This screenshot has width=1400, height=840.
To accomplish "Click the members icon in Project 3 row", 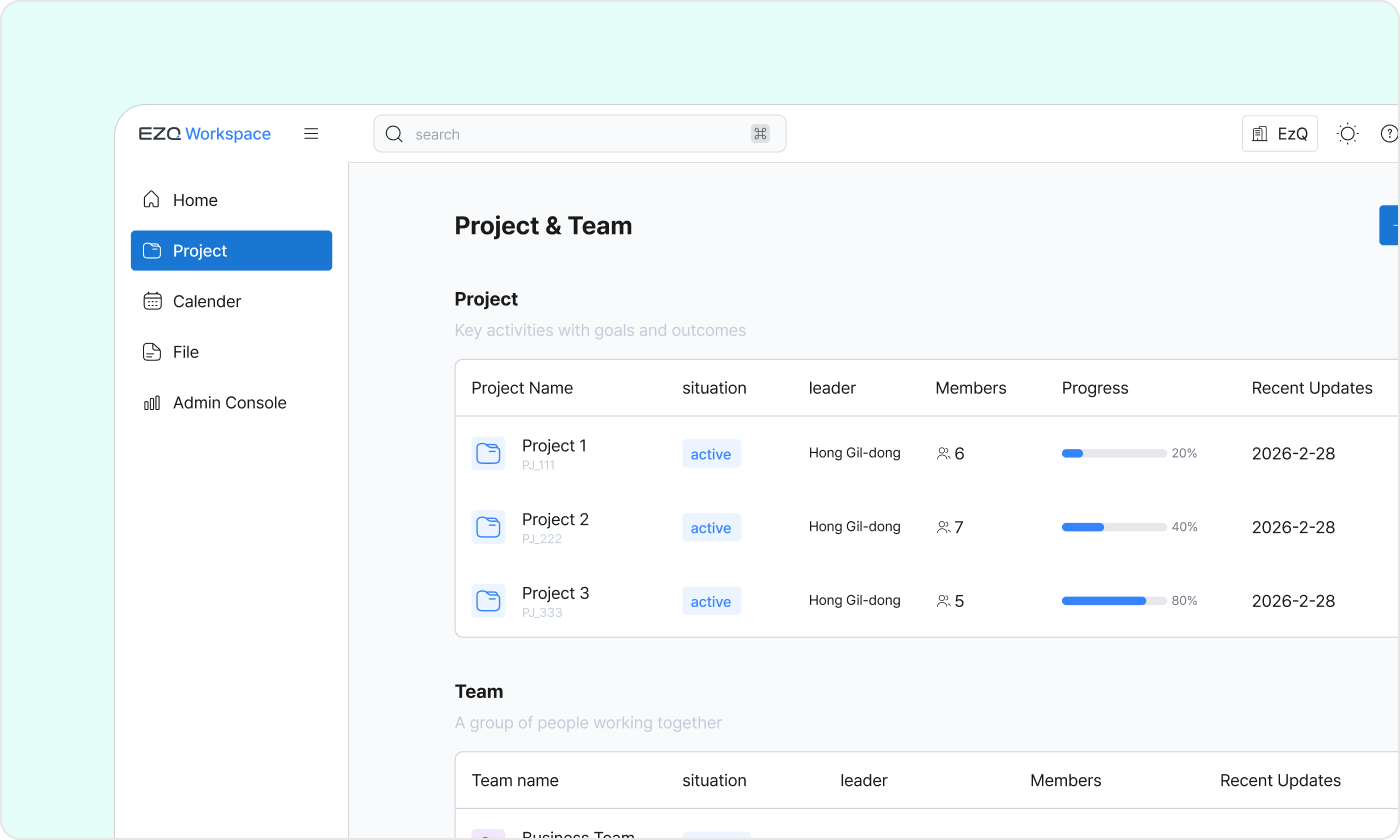I will pos(943,601).
